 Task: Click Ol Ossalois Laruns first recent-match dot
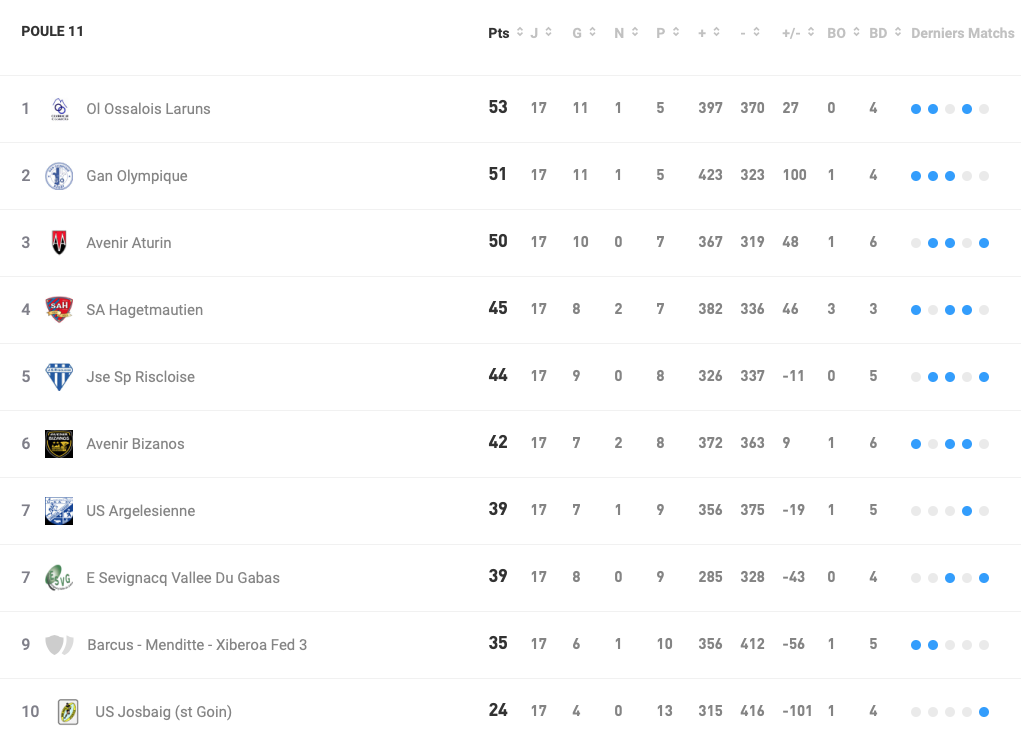(x=916, y=109)
